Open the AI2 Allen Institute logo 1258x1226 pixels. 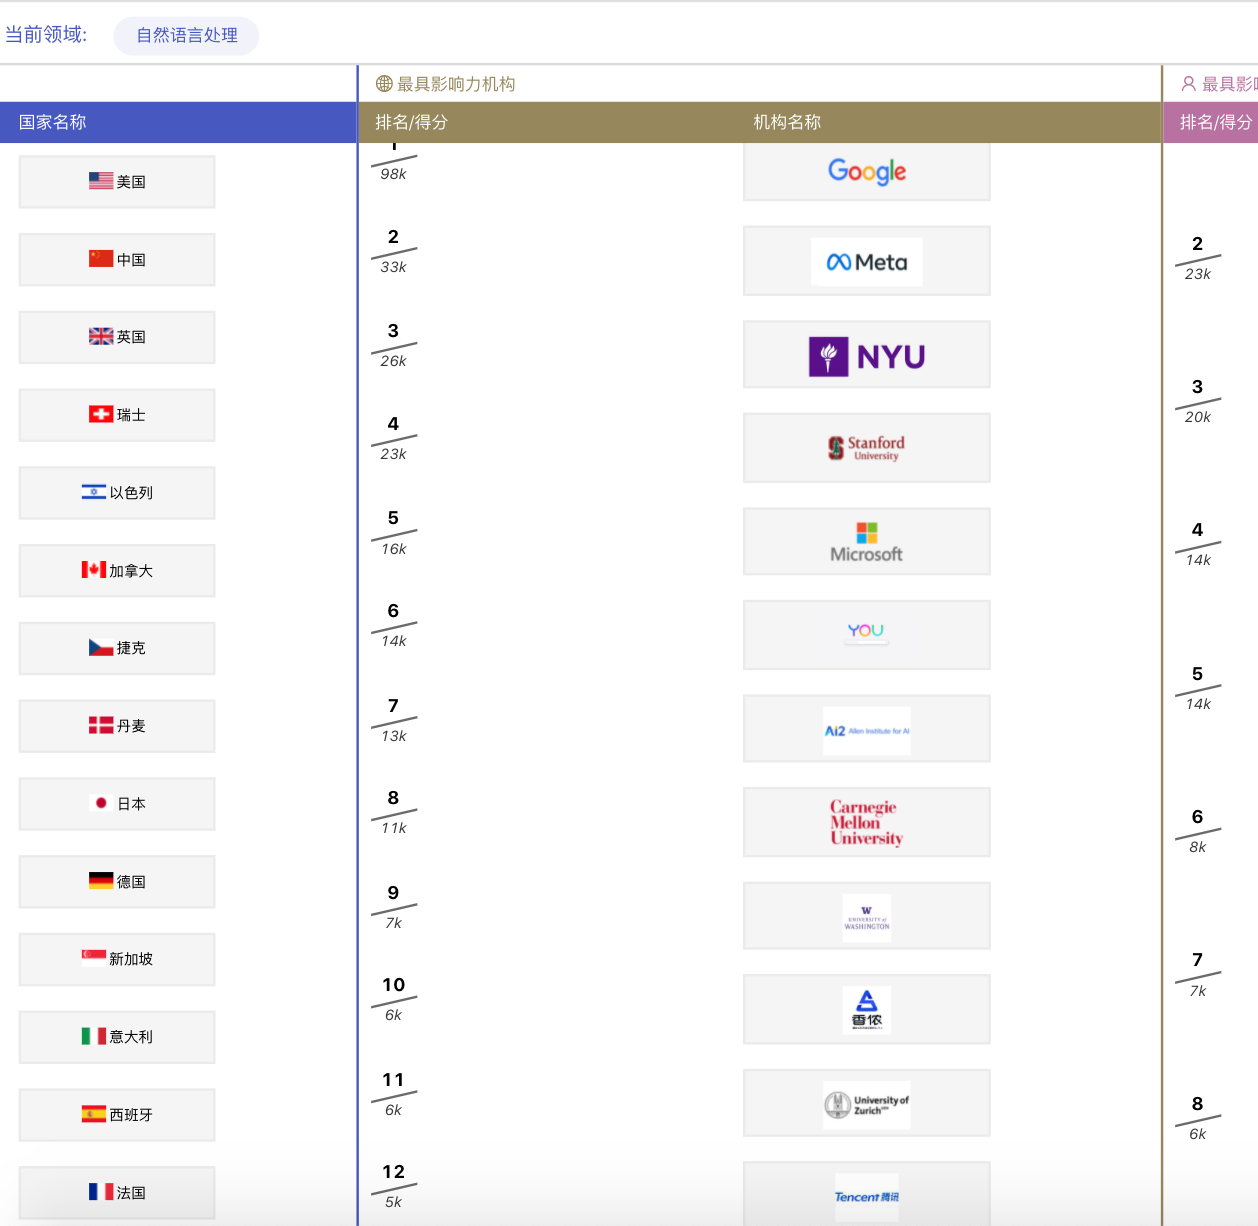[866, 729]
